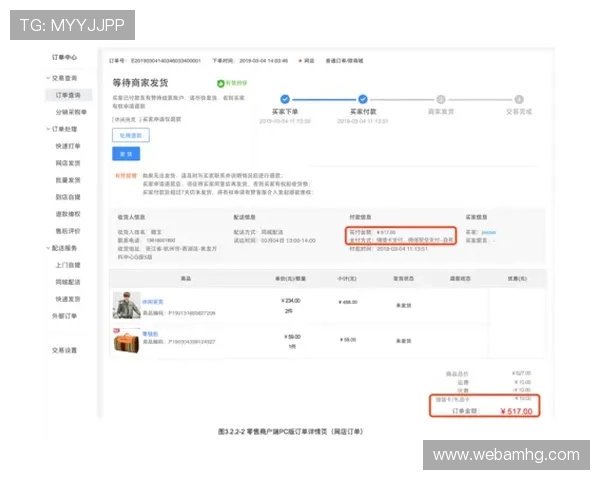Click the 付款信息 section heading
The image size is (600, 480).
point(360,217)
